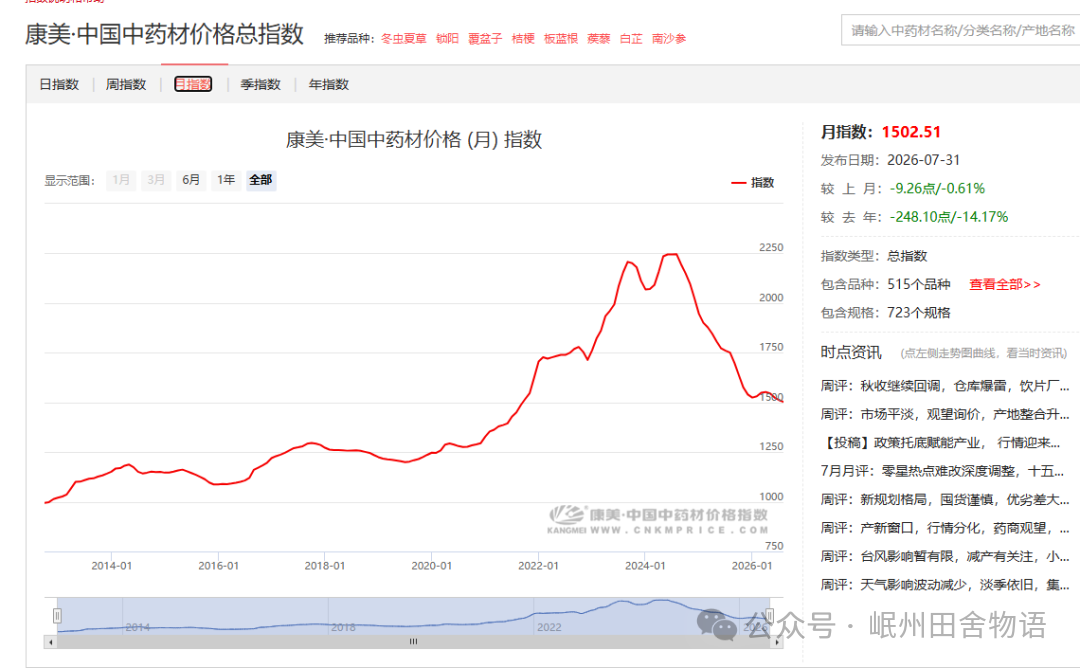Viewport: 1080px width, 668px height.
Task: Set display range to 1月
Action: [121, 180]
